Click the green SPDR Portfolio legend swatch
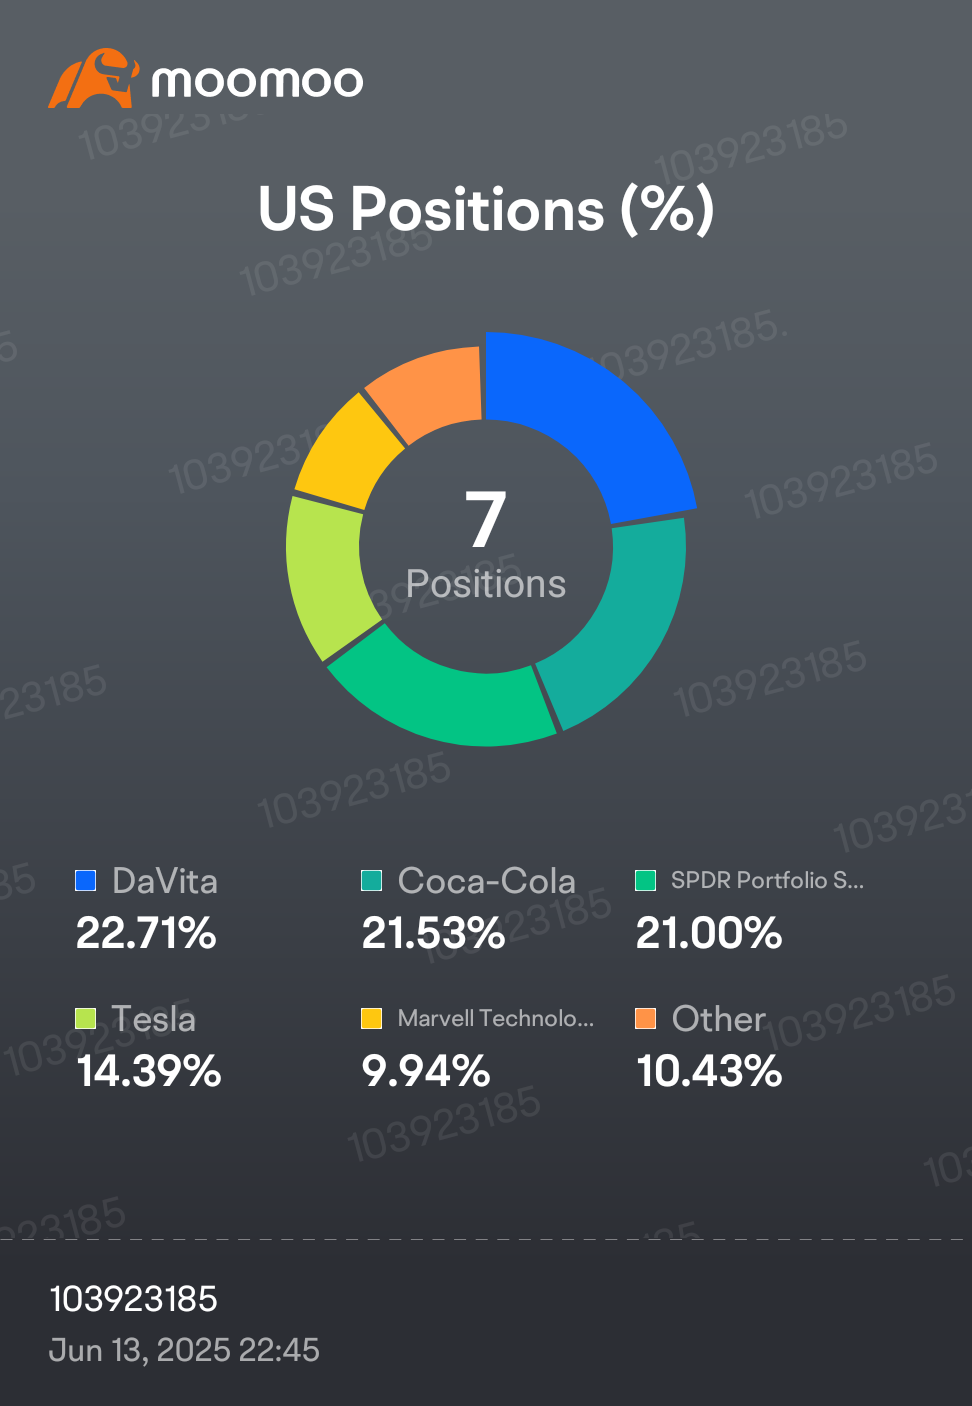Image resolution: width=972 pixels, height=1406 pixels. tap(646, 880)
